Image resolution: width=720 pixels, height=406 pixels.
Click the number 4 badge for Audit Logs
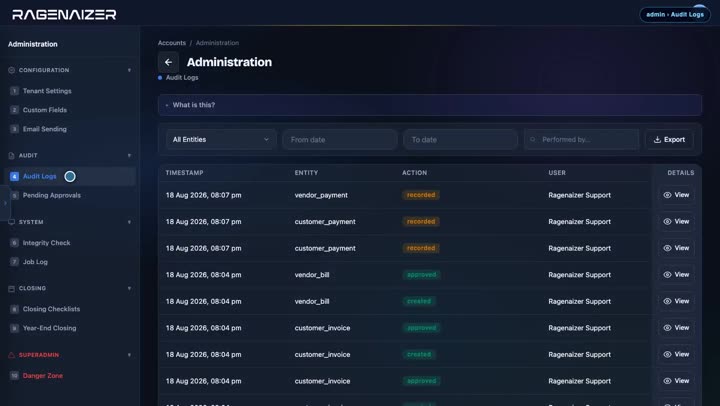[x=14, y=176]
